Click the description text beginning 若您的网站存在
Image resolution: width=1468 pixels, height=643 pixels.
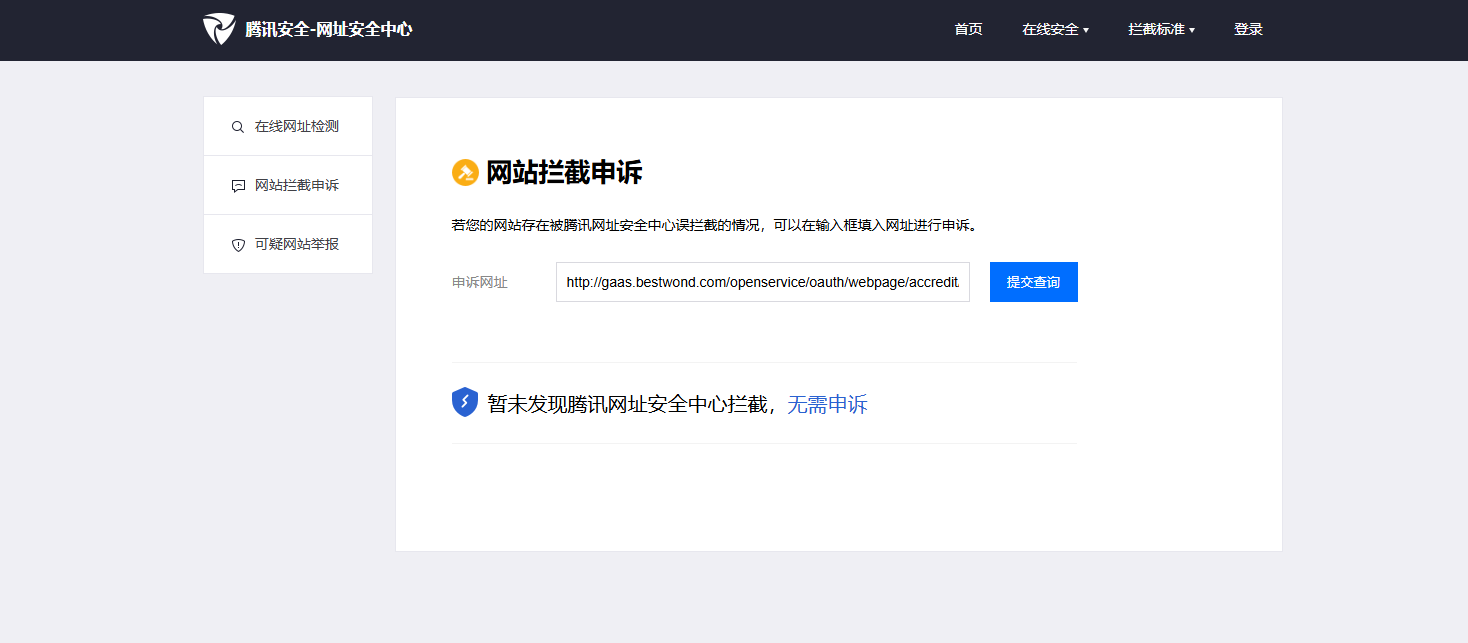(714, 225)
